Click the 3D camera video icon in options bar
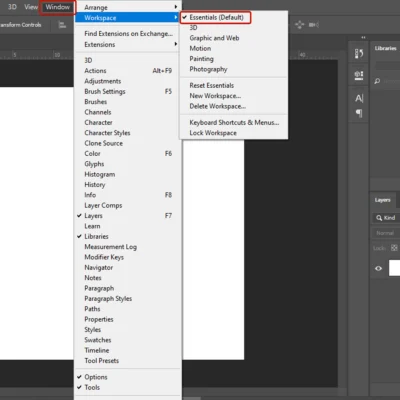This screenshot has width=400, height=400. [x=314, y=25]
